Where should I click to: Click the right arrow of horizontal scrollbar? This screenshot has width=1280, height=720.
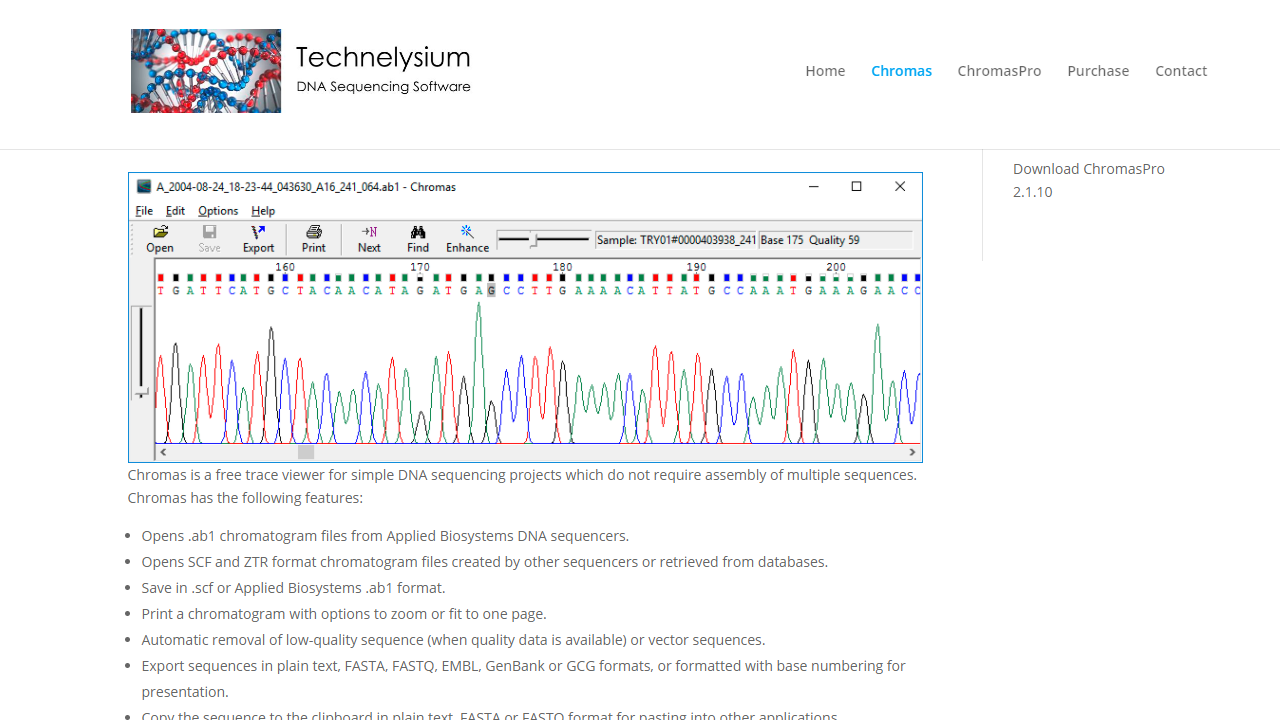[912, 452]
